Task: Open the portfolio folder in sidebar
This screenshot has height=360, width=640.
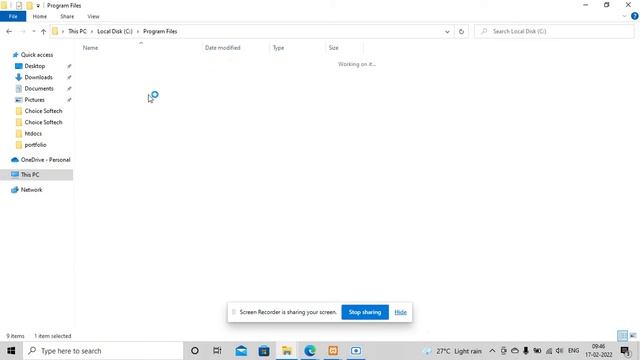Action: [x=35, y=145]
